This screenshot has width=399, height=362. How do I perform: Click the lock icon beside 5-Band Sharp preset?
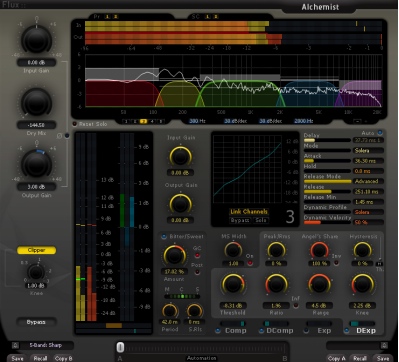(15, 345)
